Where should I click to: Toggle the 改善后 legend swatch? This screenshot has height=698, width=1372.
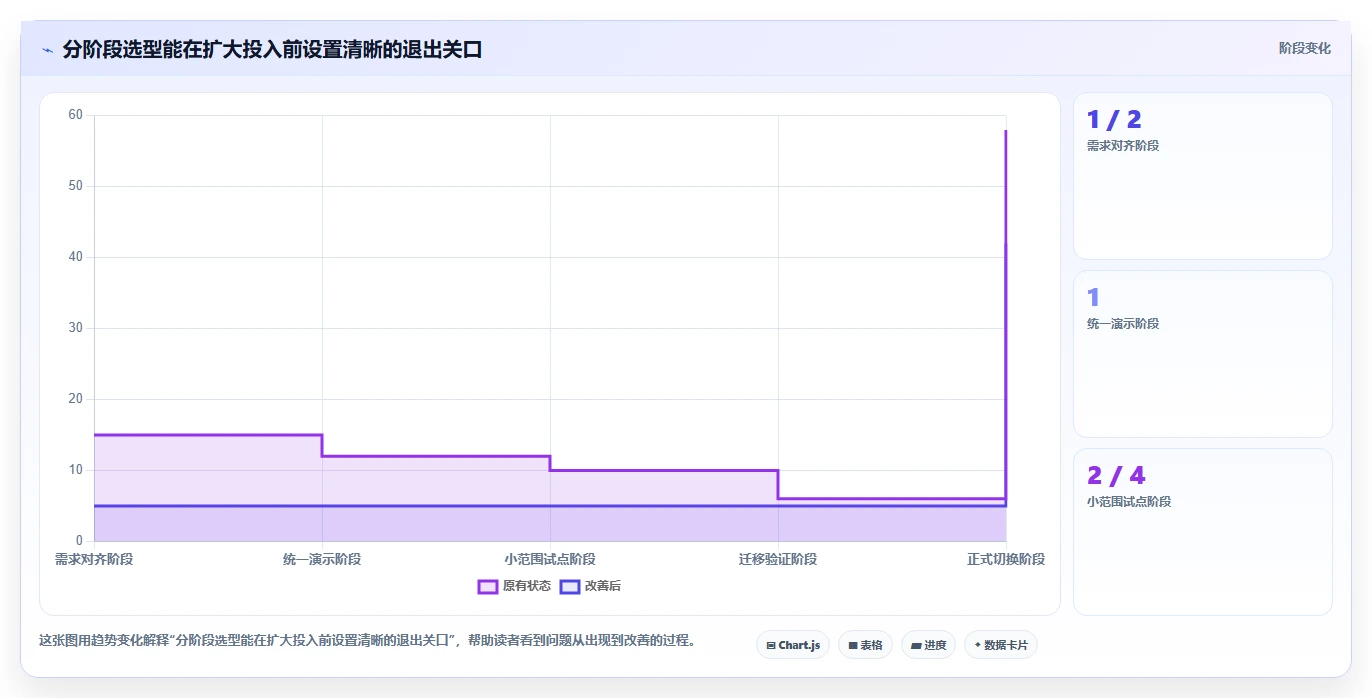point(570,586)
